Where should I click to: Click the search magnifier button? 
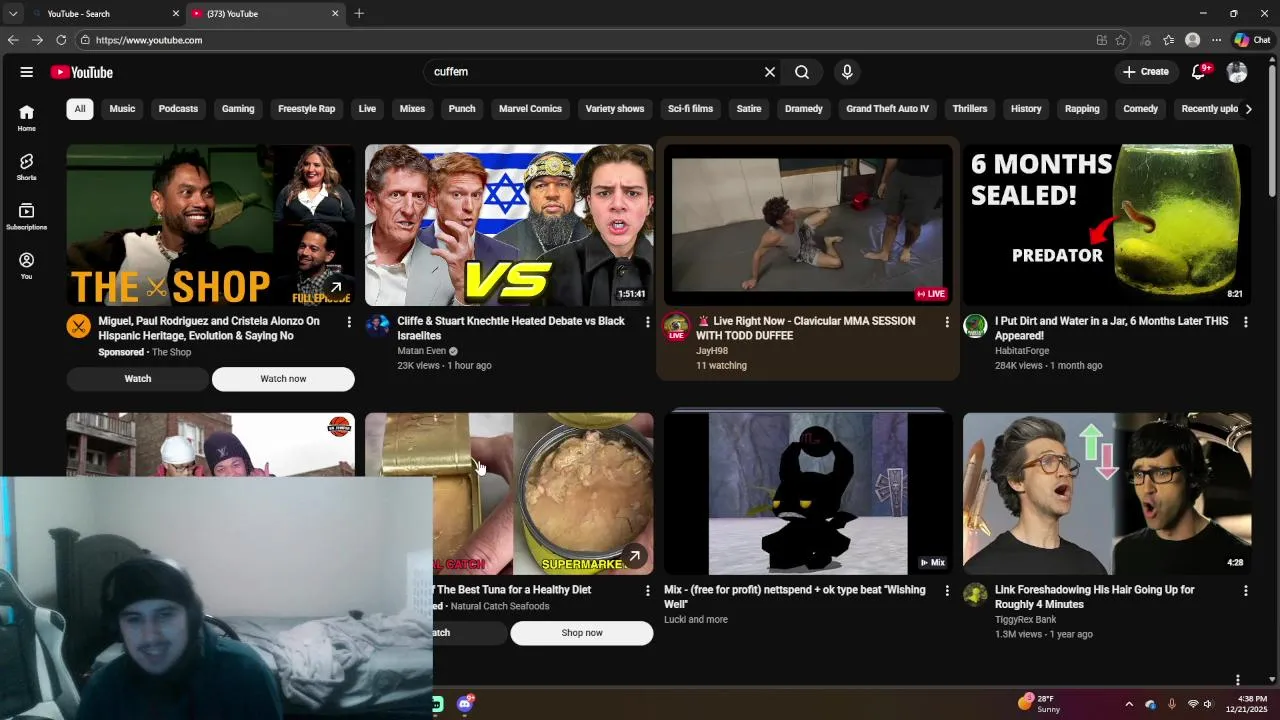pos(802,72)
